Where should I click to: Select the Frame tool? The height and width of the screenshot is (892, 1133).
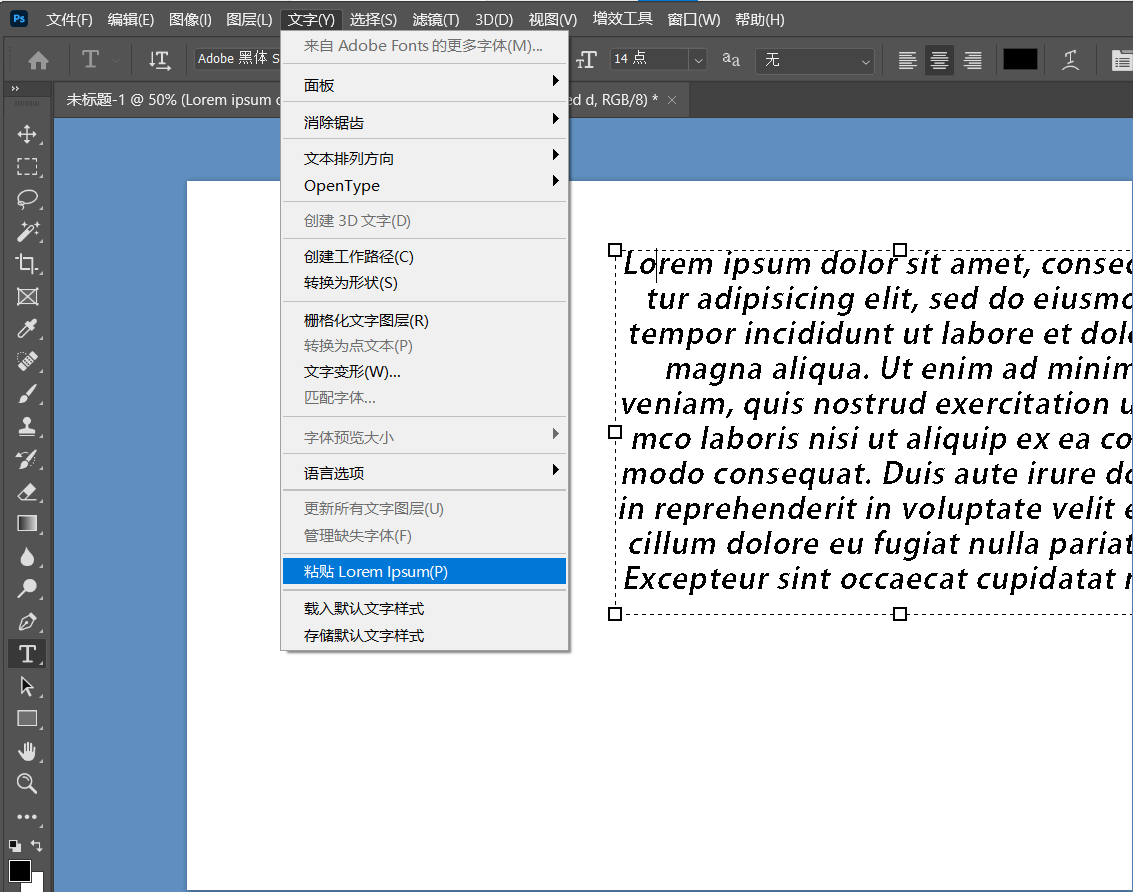27,296
